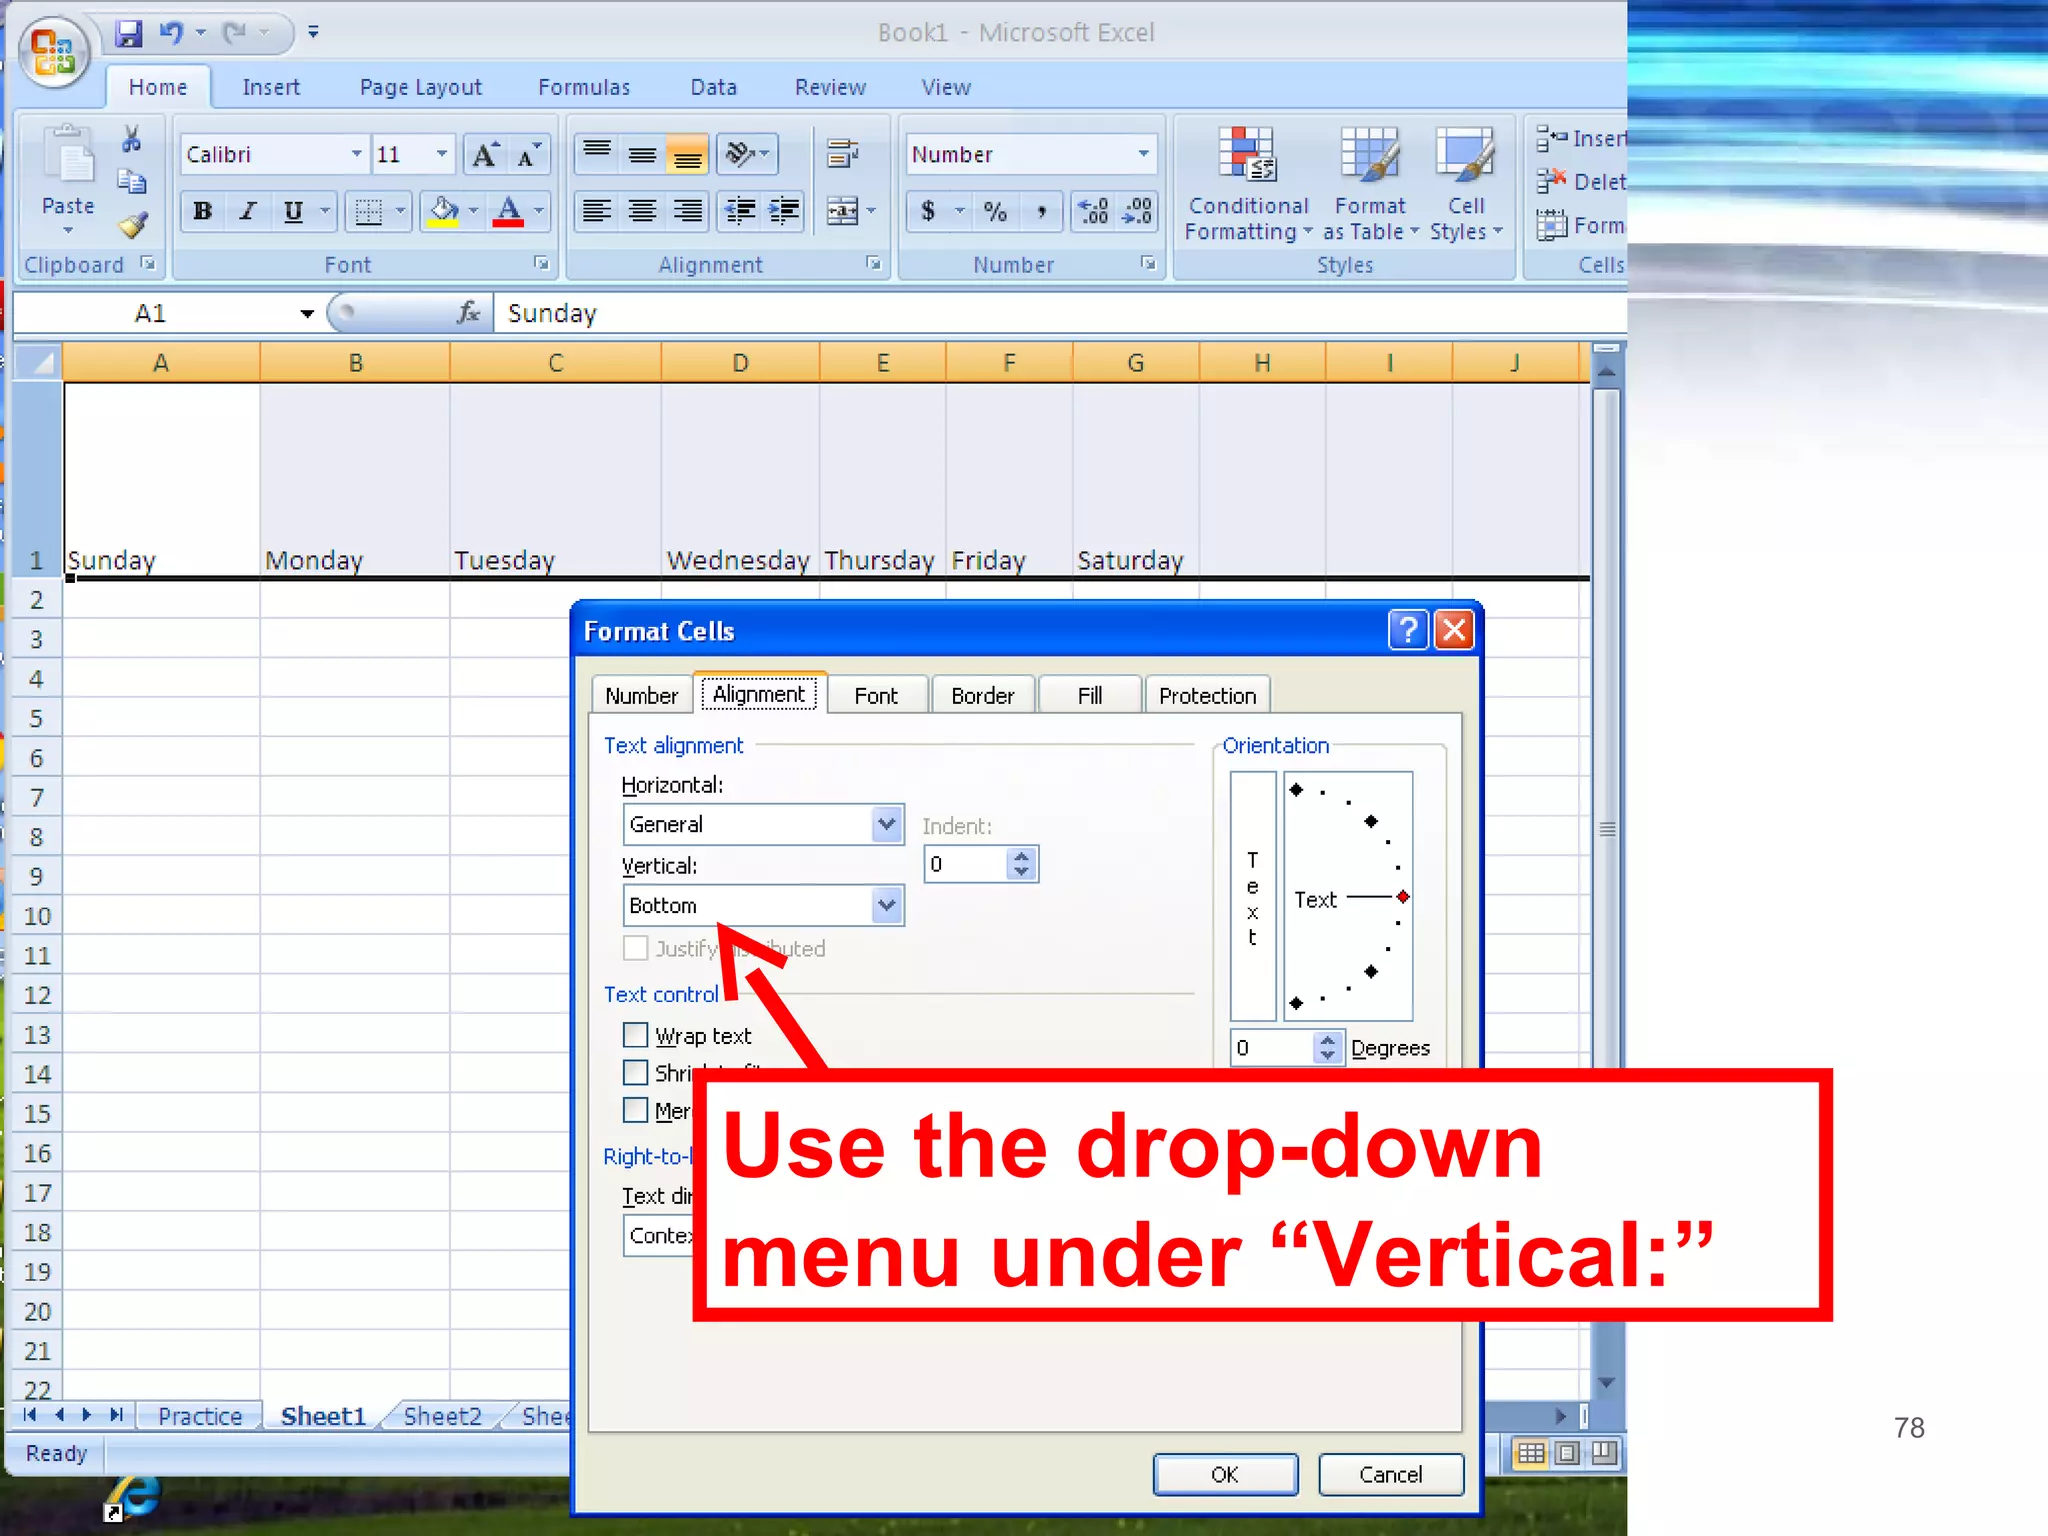The height and width of the screenshot is (1536, 2048).
Task: Click Bottom Align icon
Action: (x=687, y=154)
